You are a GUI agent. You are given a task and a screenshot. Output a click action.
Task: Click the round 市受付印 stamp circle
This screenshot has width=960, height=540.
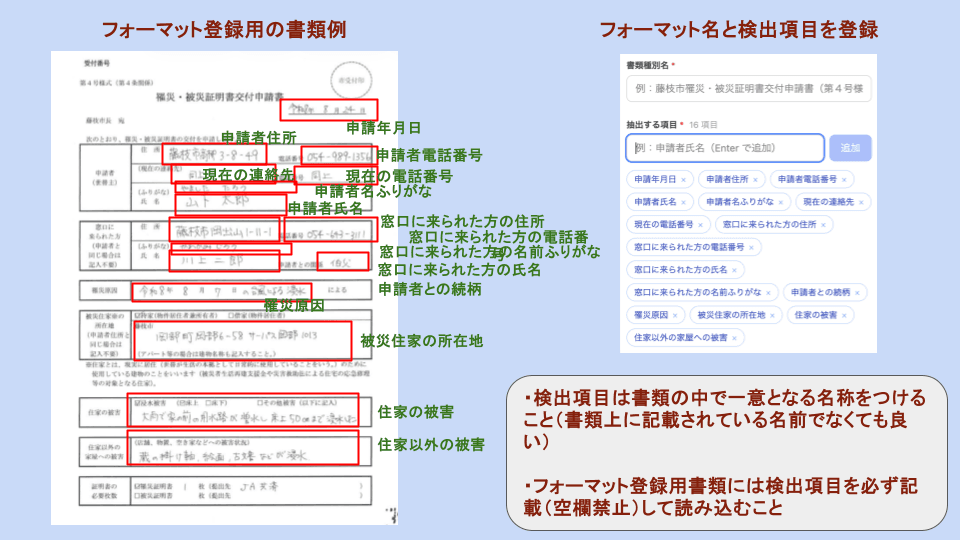(351, 80)
